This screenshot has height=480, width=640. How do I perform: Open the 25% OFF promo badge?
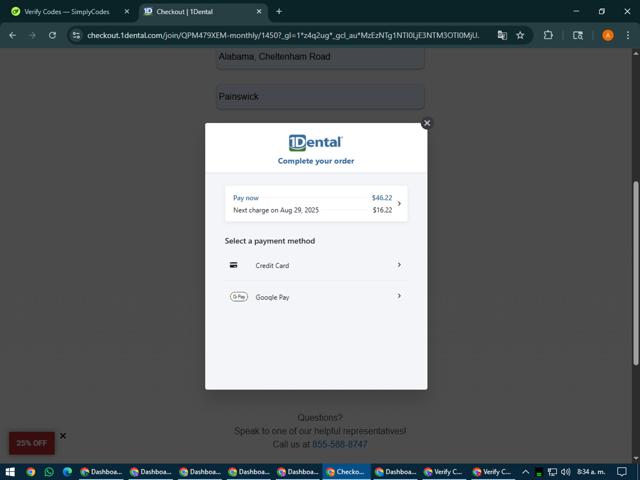[32, 443]
